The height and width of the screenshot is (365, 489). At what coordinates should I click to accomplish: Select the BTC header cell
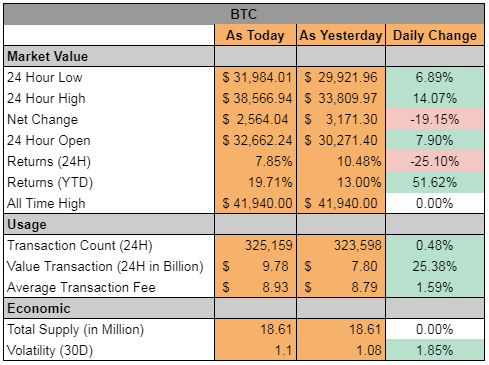click(x=244, y=14)
